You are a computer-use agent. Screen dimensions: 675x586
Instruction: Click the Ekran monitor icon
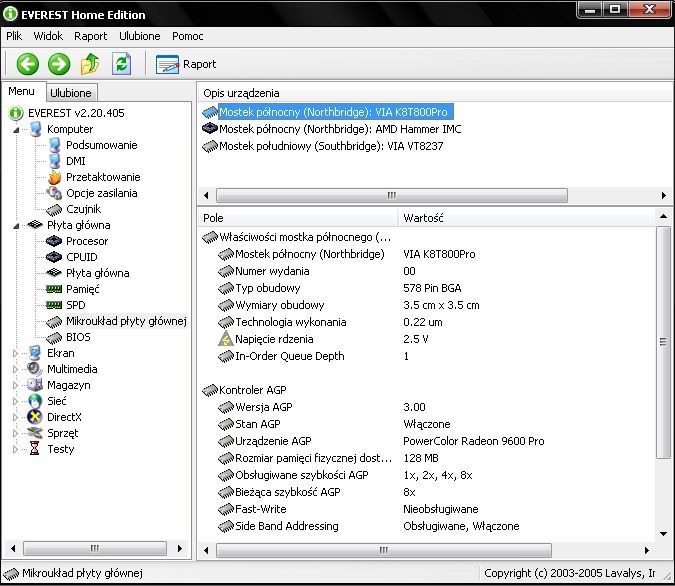(x=35, y=353)
